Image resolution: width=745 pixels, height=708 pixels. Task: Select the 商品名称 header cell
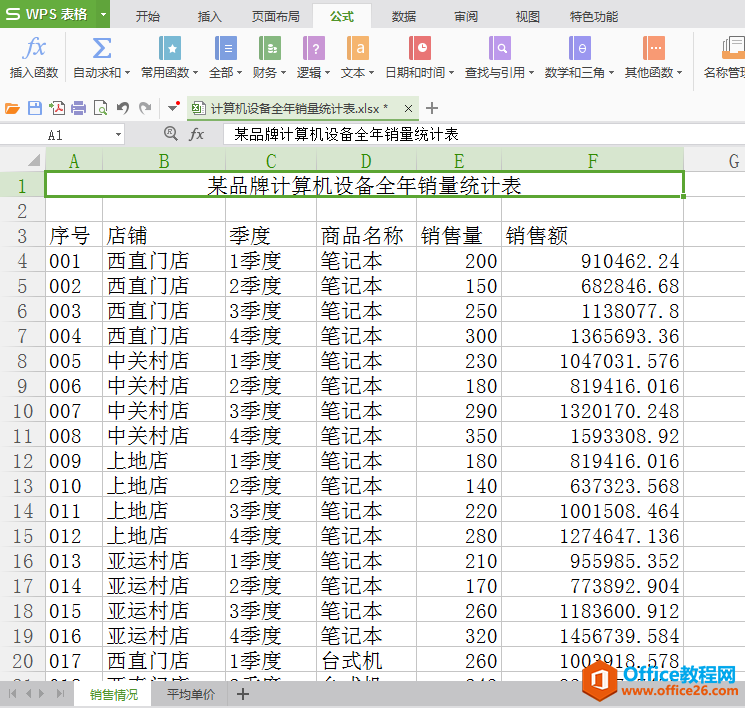point(366,236)
